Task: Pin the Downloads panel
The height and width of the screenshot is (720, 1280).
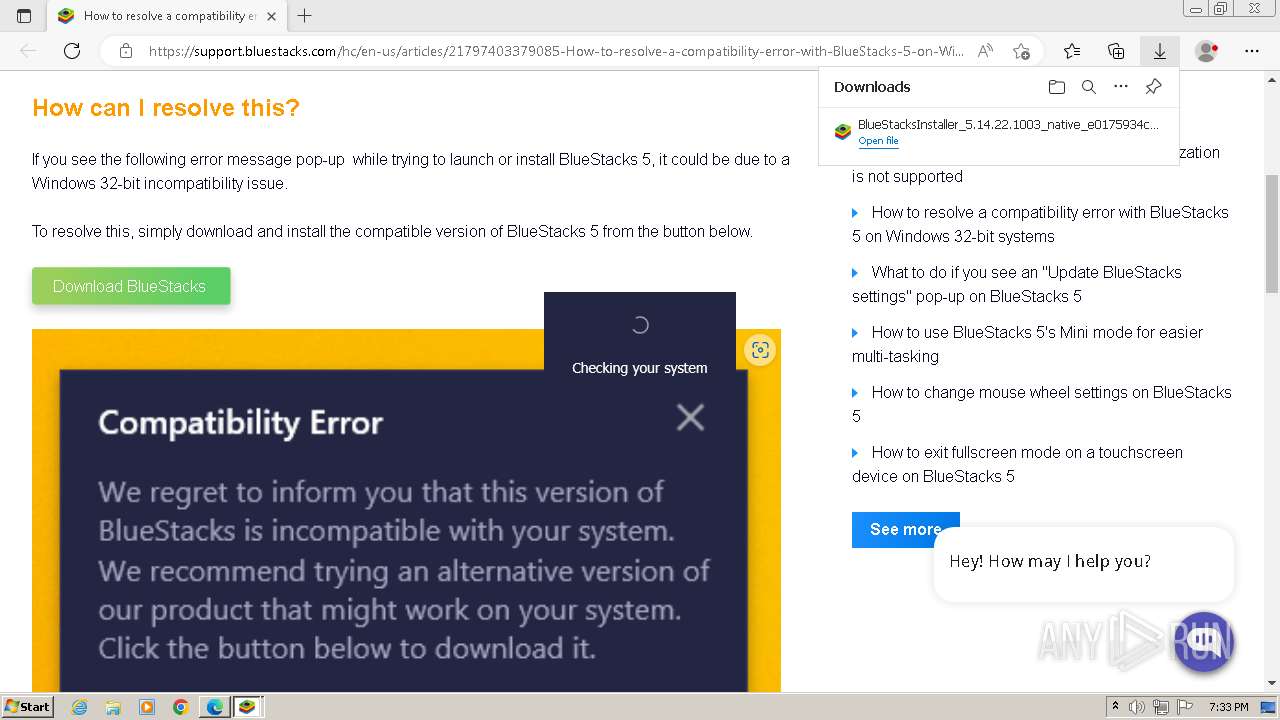Action: (x=1153, y=87)
